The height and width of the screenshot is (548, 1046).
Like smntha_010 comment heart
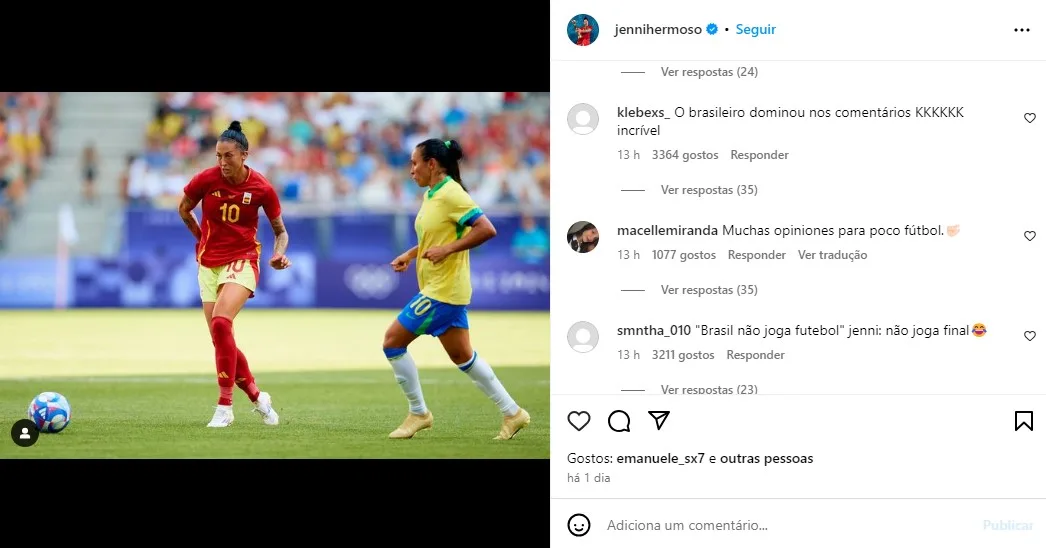1030,336
